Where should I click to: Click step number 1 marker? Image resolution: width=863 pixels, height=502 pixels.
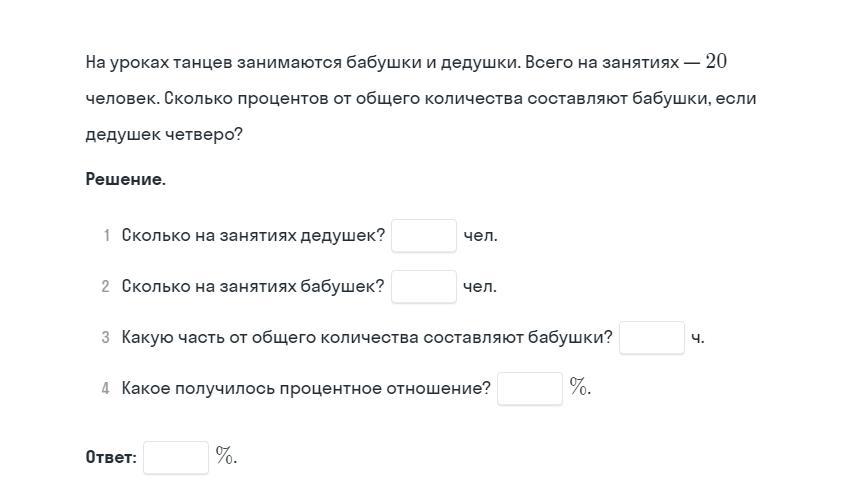pos(106,236)
